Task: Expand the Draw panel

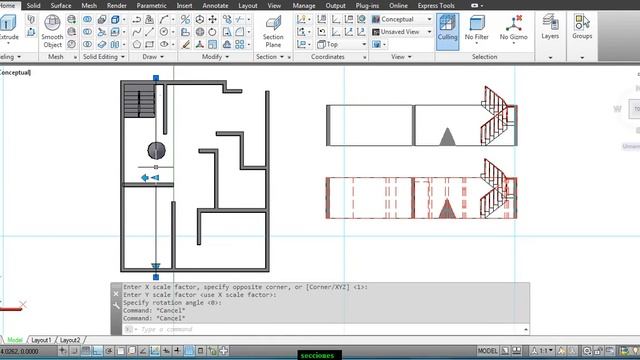Action: 153,57
